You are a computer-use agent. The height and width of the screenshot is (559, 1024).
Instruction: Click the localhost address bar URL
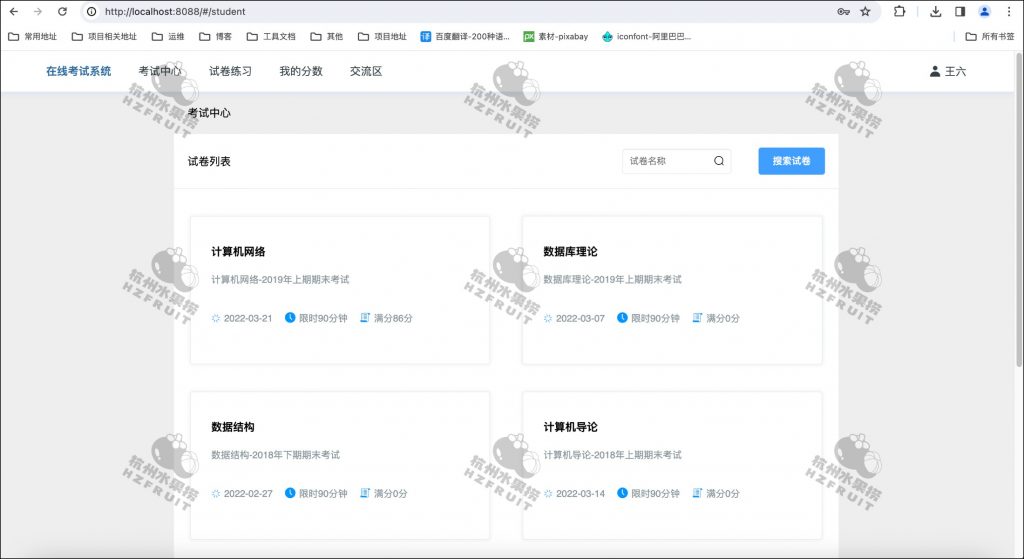[175, 12]
